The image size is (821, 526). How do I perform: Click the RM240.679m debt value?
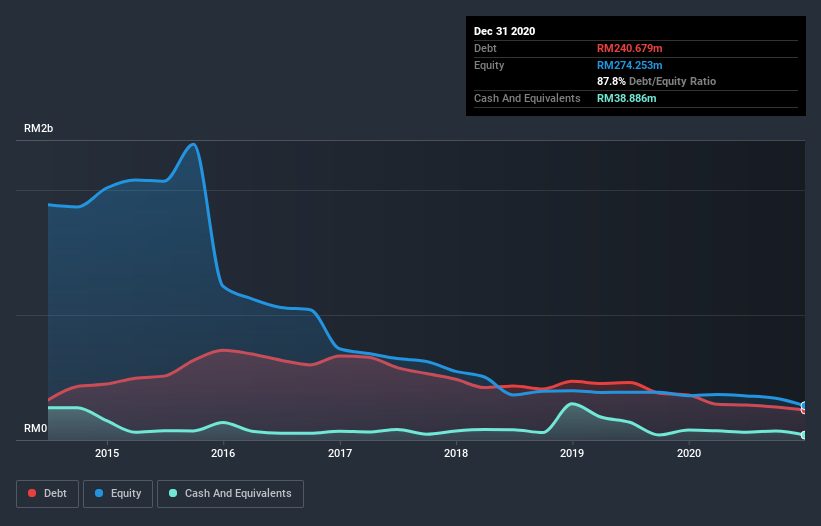tap(629, 48)
